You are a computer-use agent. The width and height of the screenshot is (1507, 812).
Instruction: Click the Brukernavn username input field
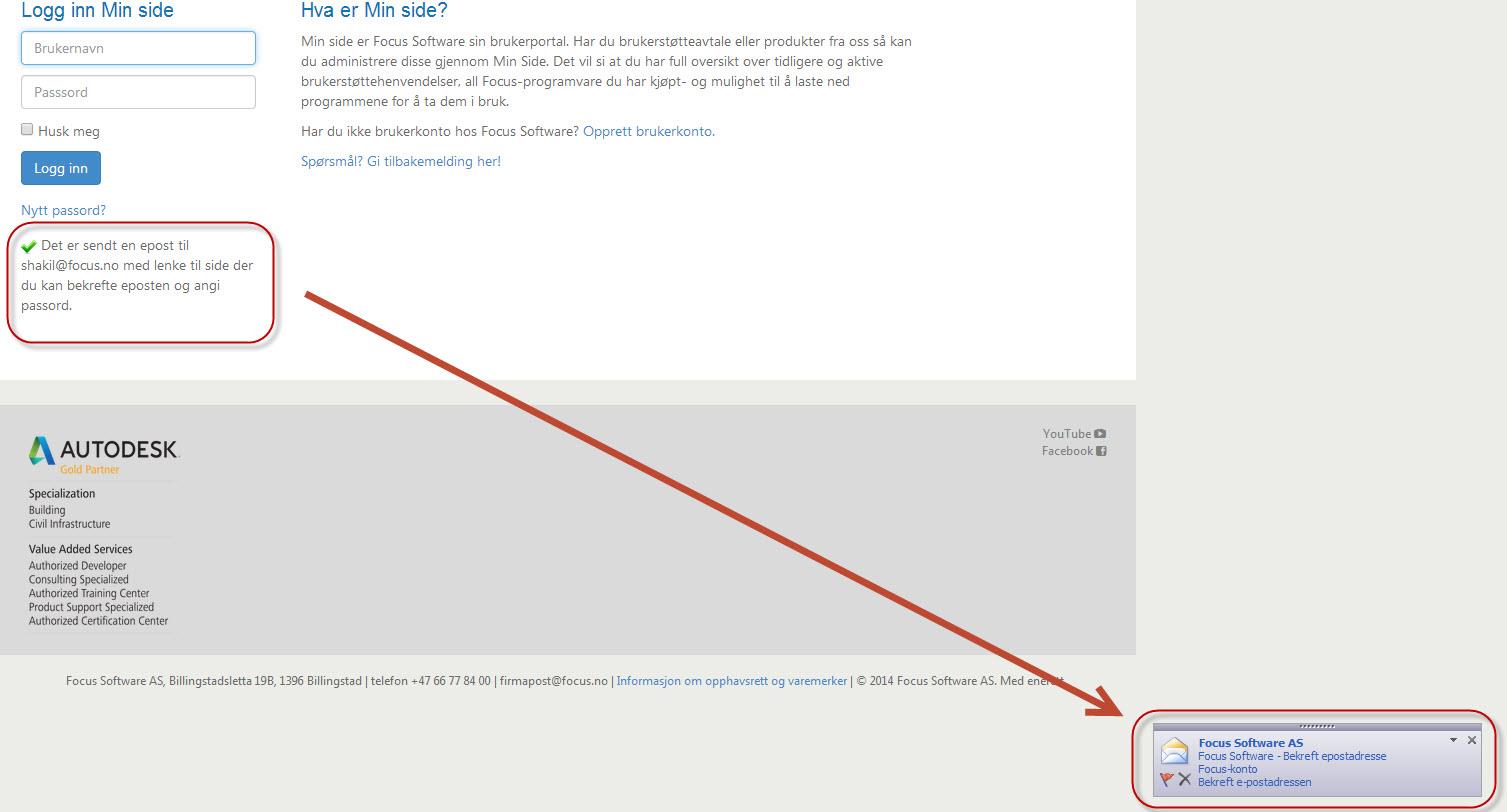click(138, 48)
